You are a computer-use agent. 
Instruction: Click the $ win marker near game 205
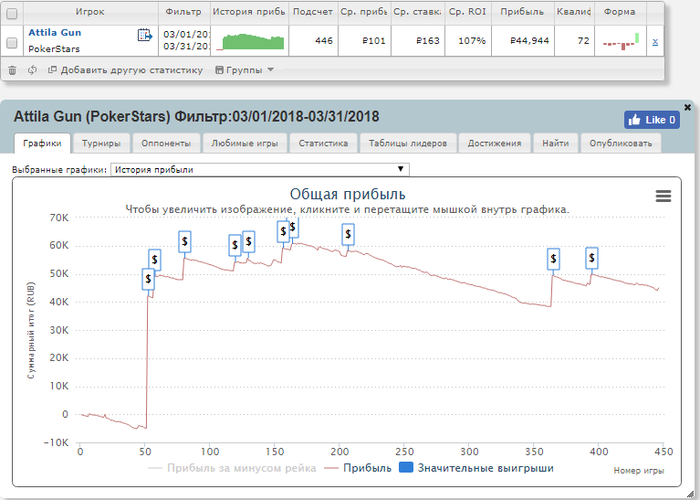coord(348,234)
